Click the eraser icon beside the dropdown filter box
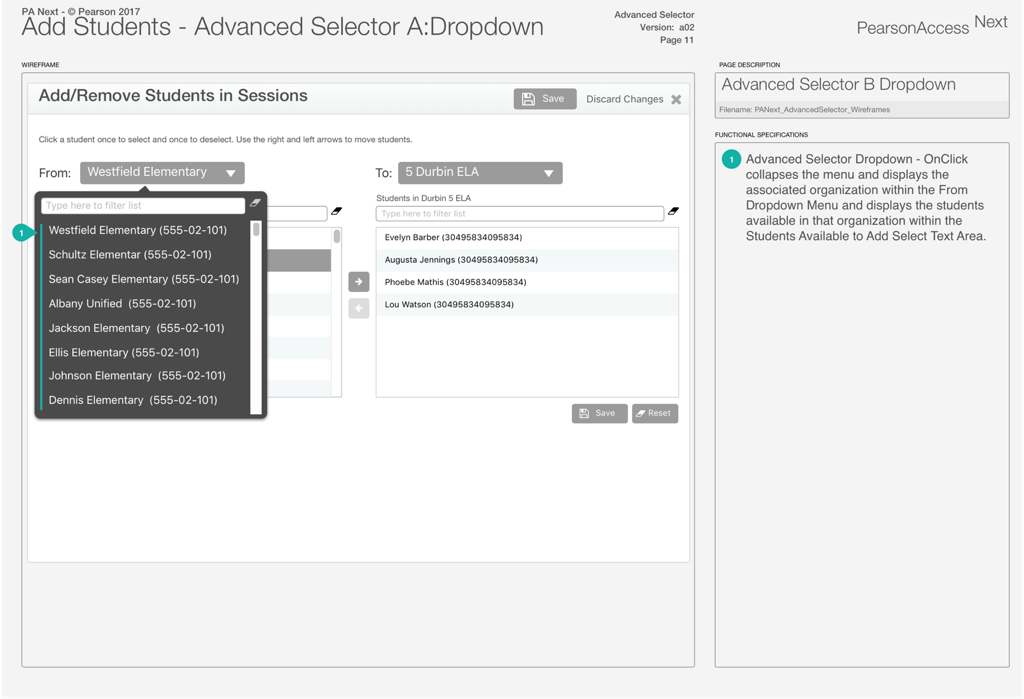Image resolution: width=1024 pixels, height=699 pixels. (x=256, y=204)
